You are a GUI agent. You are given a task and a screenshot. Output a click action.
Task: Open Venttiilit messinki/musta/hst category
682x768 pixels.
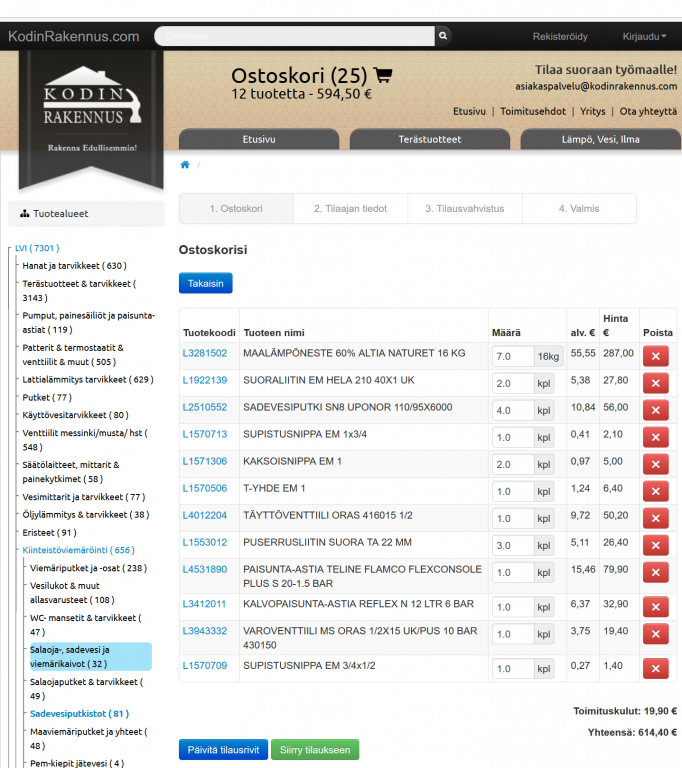coord(85,440)
